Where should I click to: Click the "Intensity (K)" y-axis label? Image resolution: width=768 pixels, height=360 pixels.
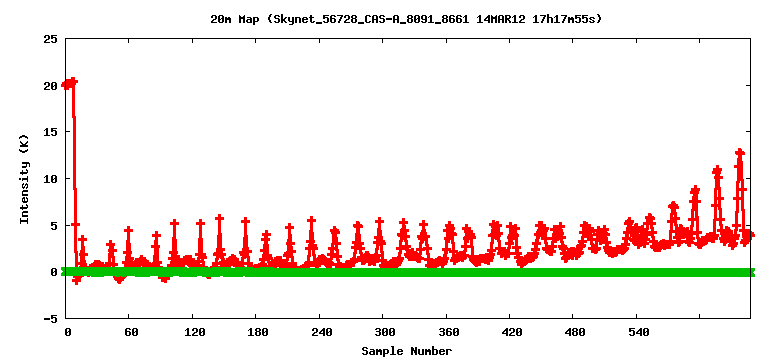[24, 179]
